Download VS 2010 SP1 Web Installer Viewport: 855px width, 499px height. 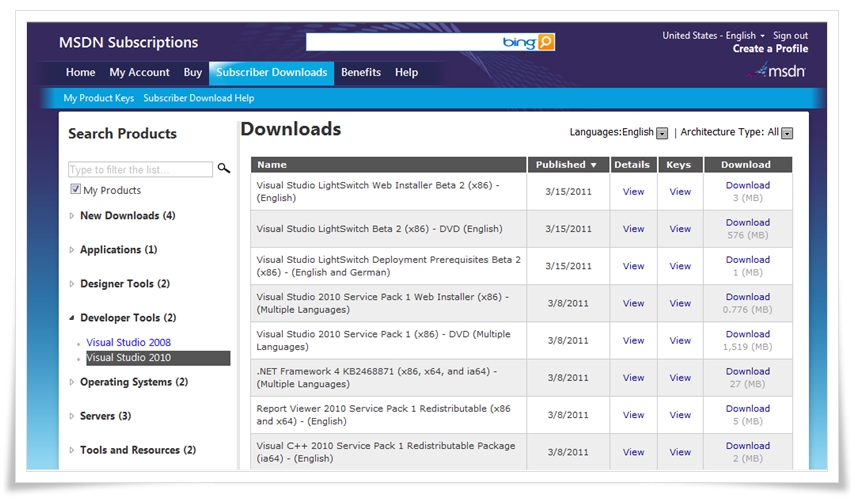pyautogui.click(x=748, y=297)
